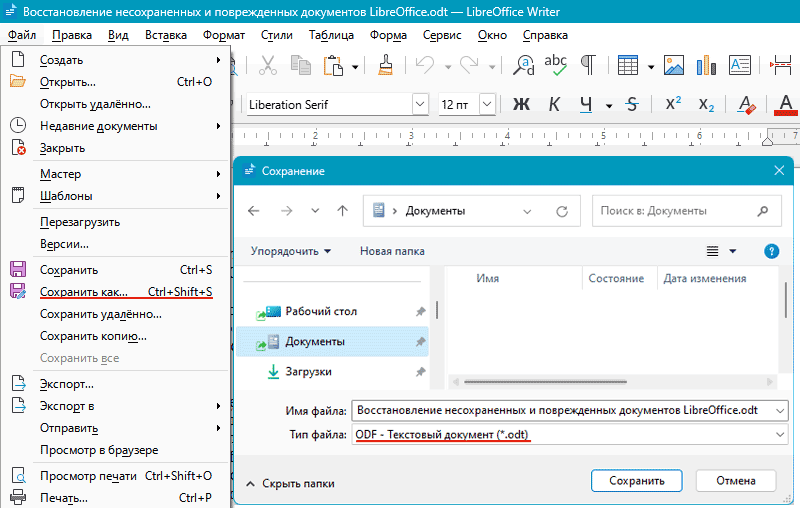Apply red font color button
Screen dimensions: 800x508
pyautogui.click(x=786, y=105)
